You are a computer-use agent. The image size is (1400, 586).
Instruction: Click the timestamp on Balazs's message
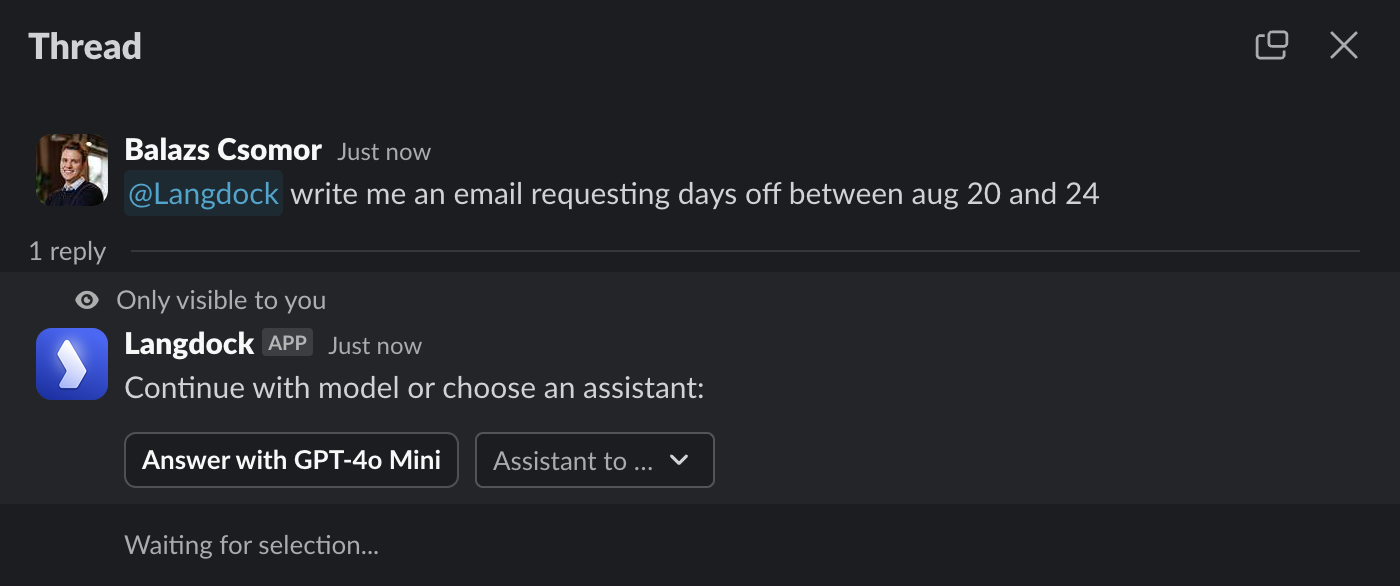(384, 152)
